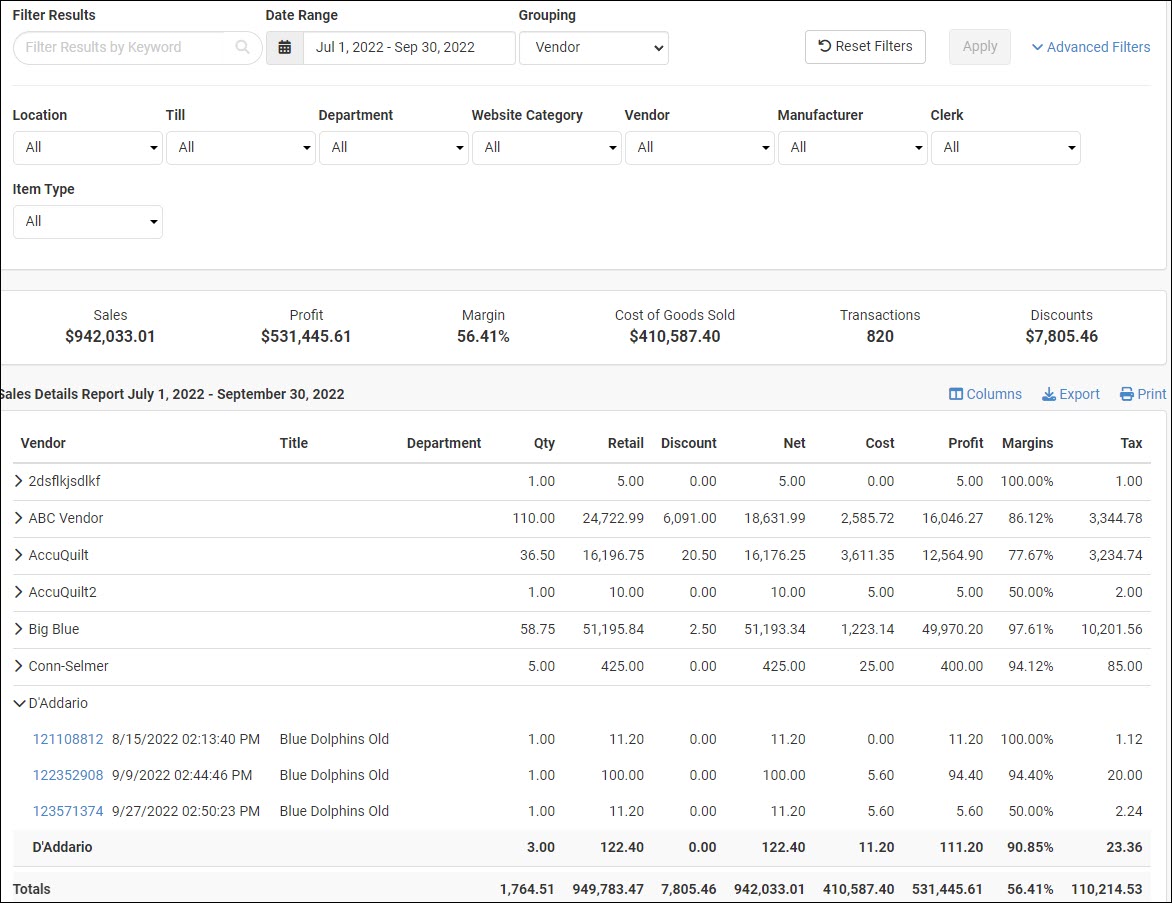
Task: Open the Website Category filter dropdown
Action: [546, 147]
